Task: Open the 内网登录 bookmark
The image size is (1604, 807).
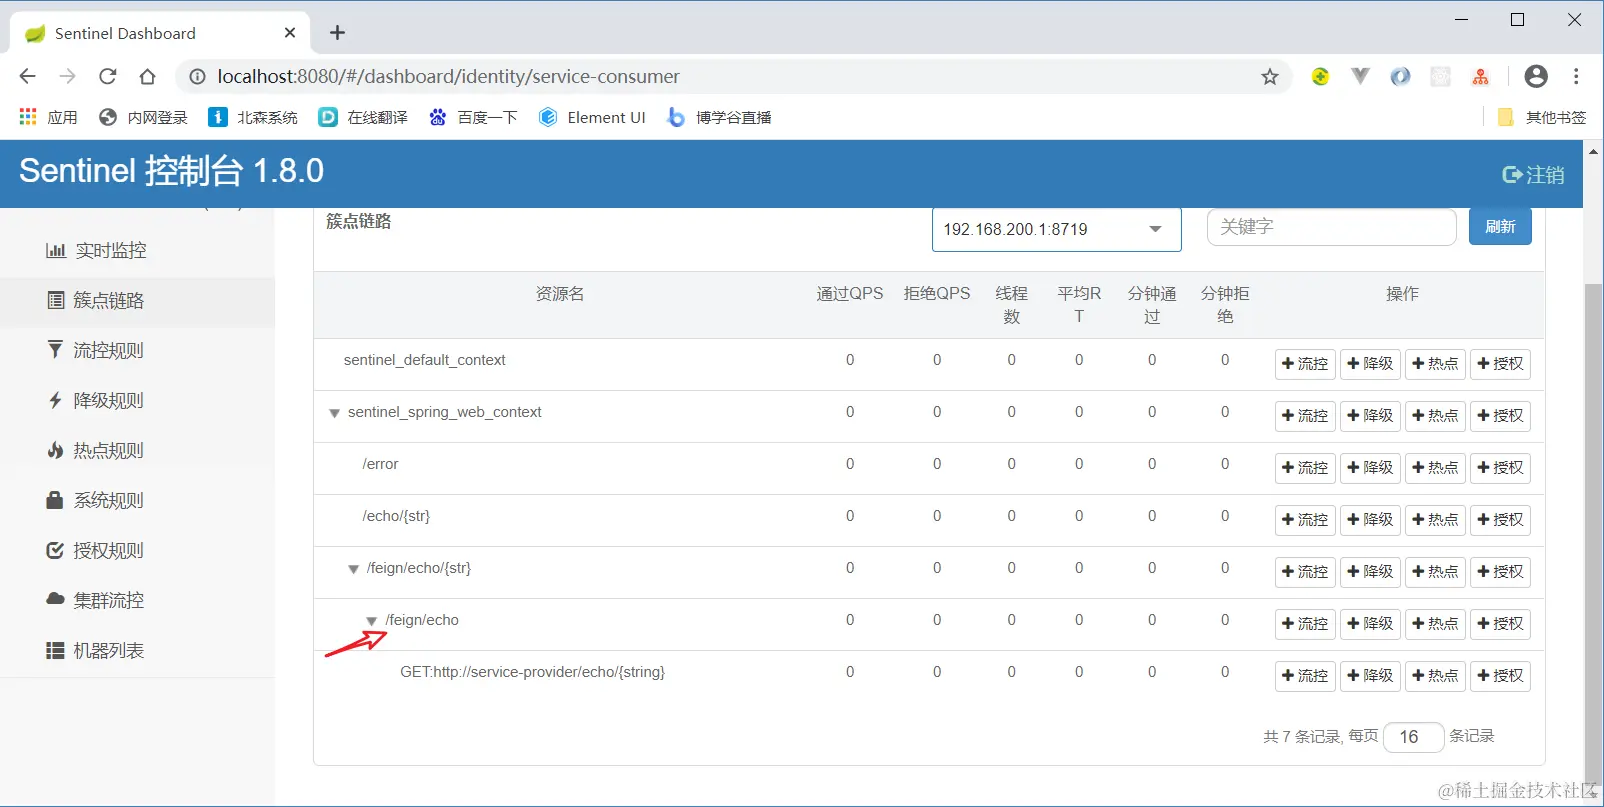Action: pos(143,117)
